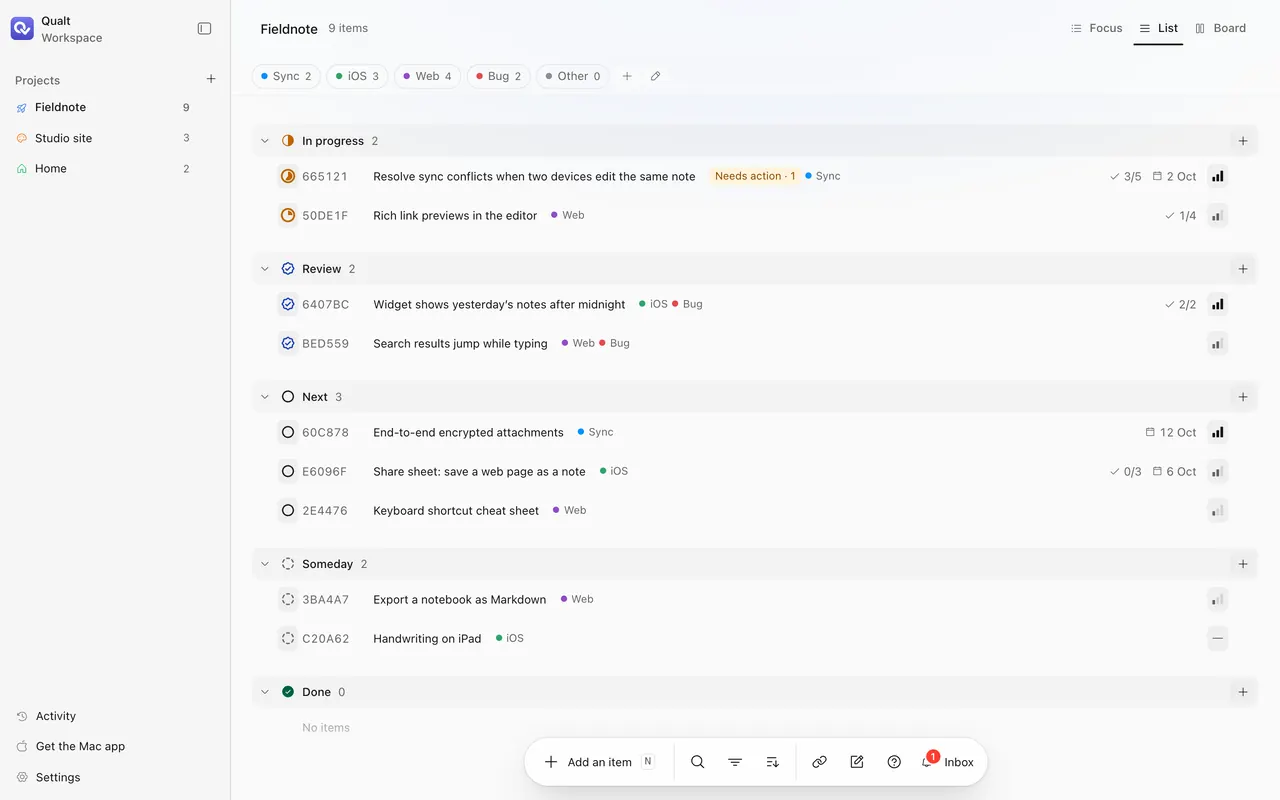
Task: Filter by the blue Sync label chip
Action: click(286, 76)
